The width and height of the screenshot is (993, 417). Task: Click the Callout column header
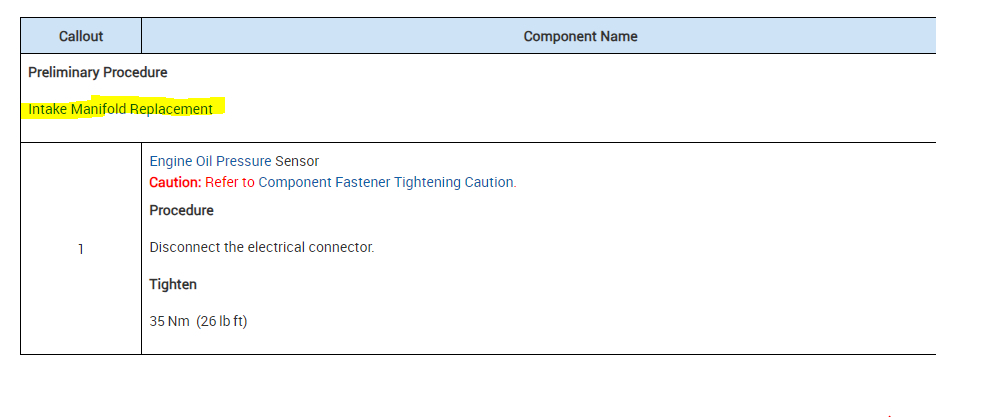(81, 36)
